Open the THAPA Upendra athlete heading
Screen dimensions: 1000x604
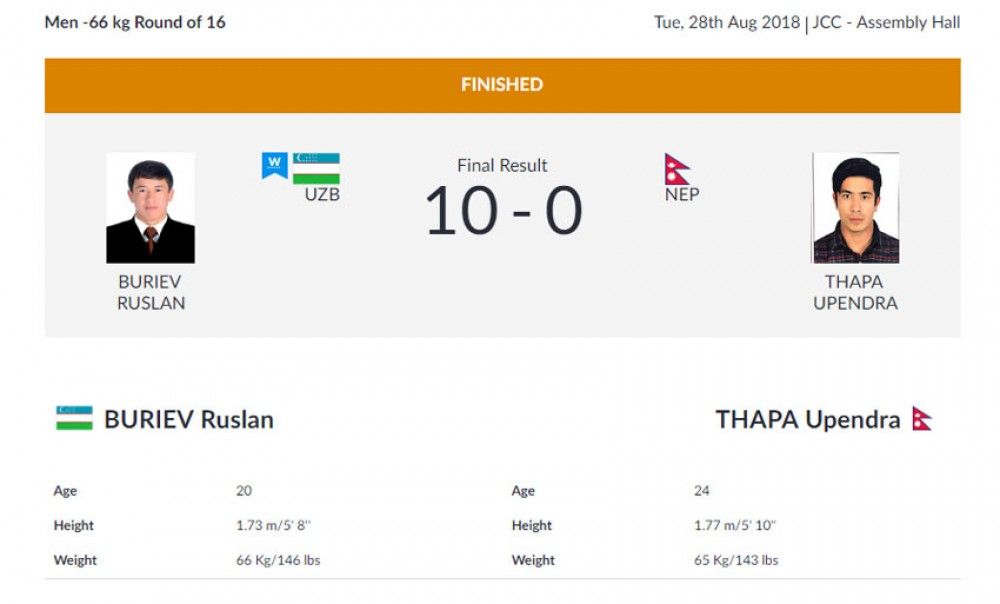pos(807,420)
